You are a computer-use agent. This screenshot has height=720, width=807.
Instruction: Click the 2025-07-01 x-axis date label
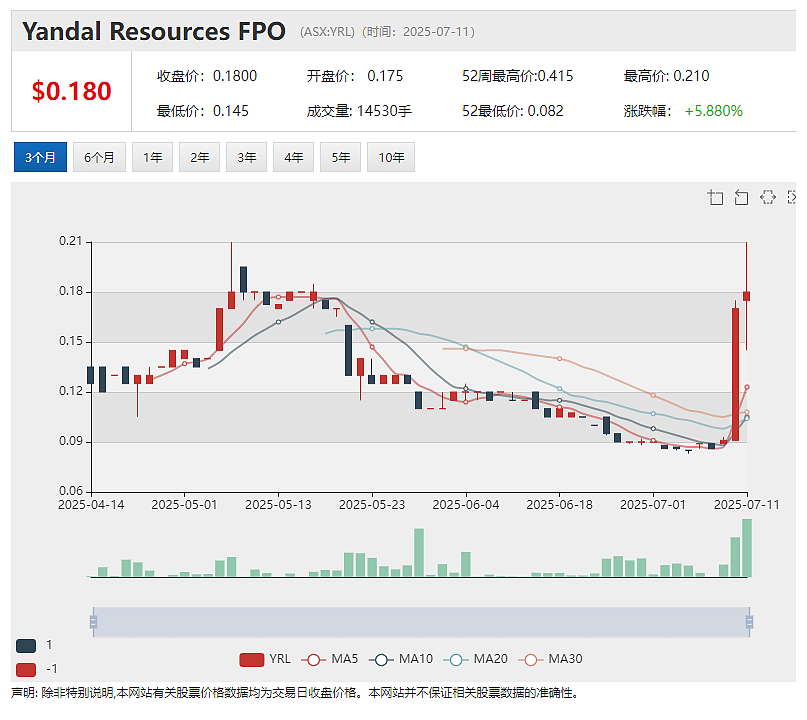click(x=653, y=505)
